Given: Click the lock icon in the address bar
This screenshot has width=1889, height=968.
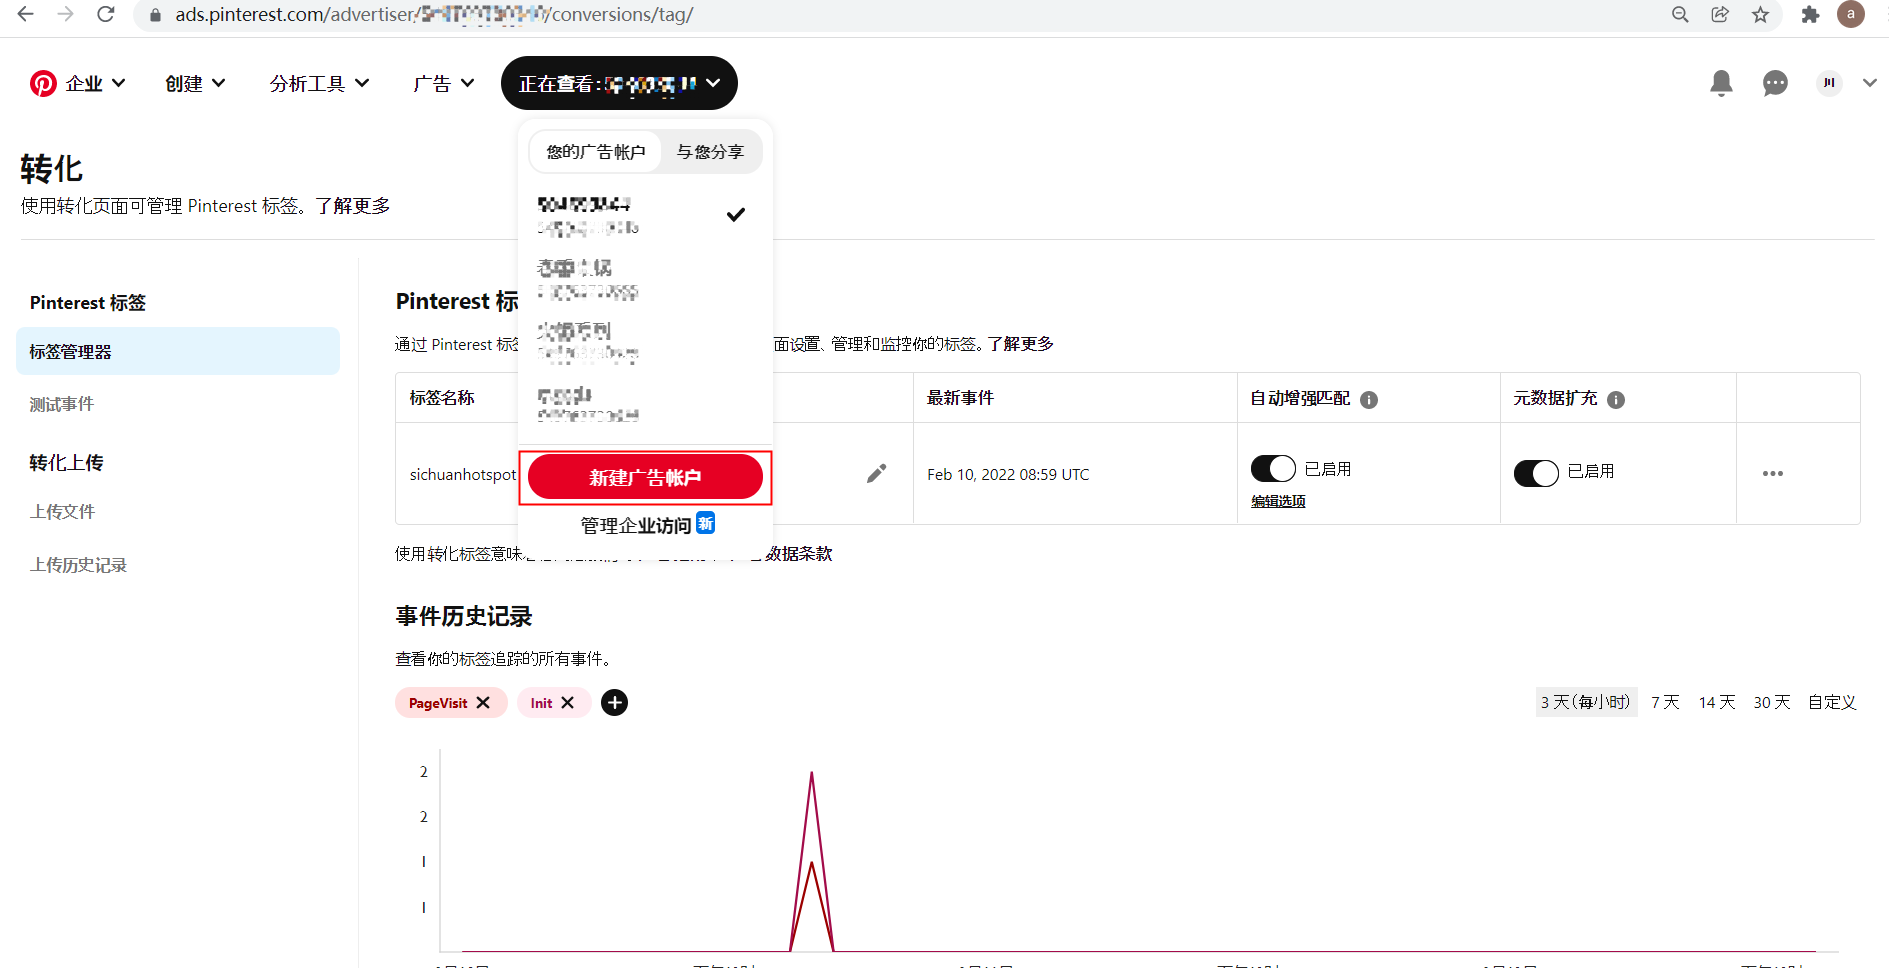Looking at the screenshot, I should pos(155,15).
